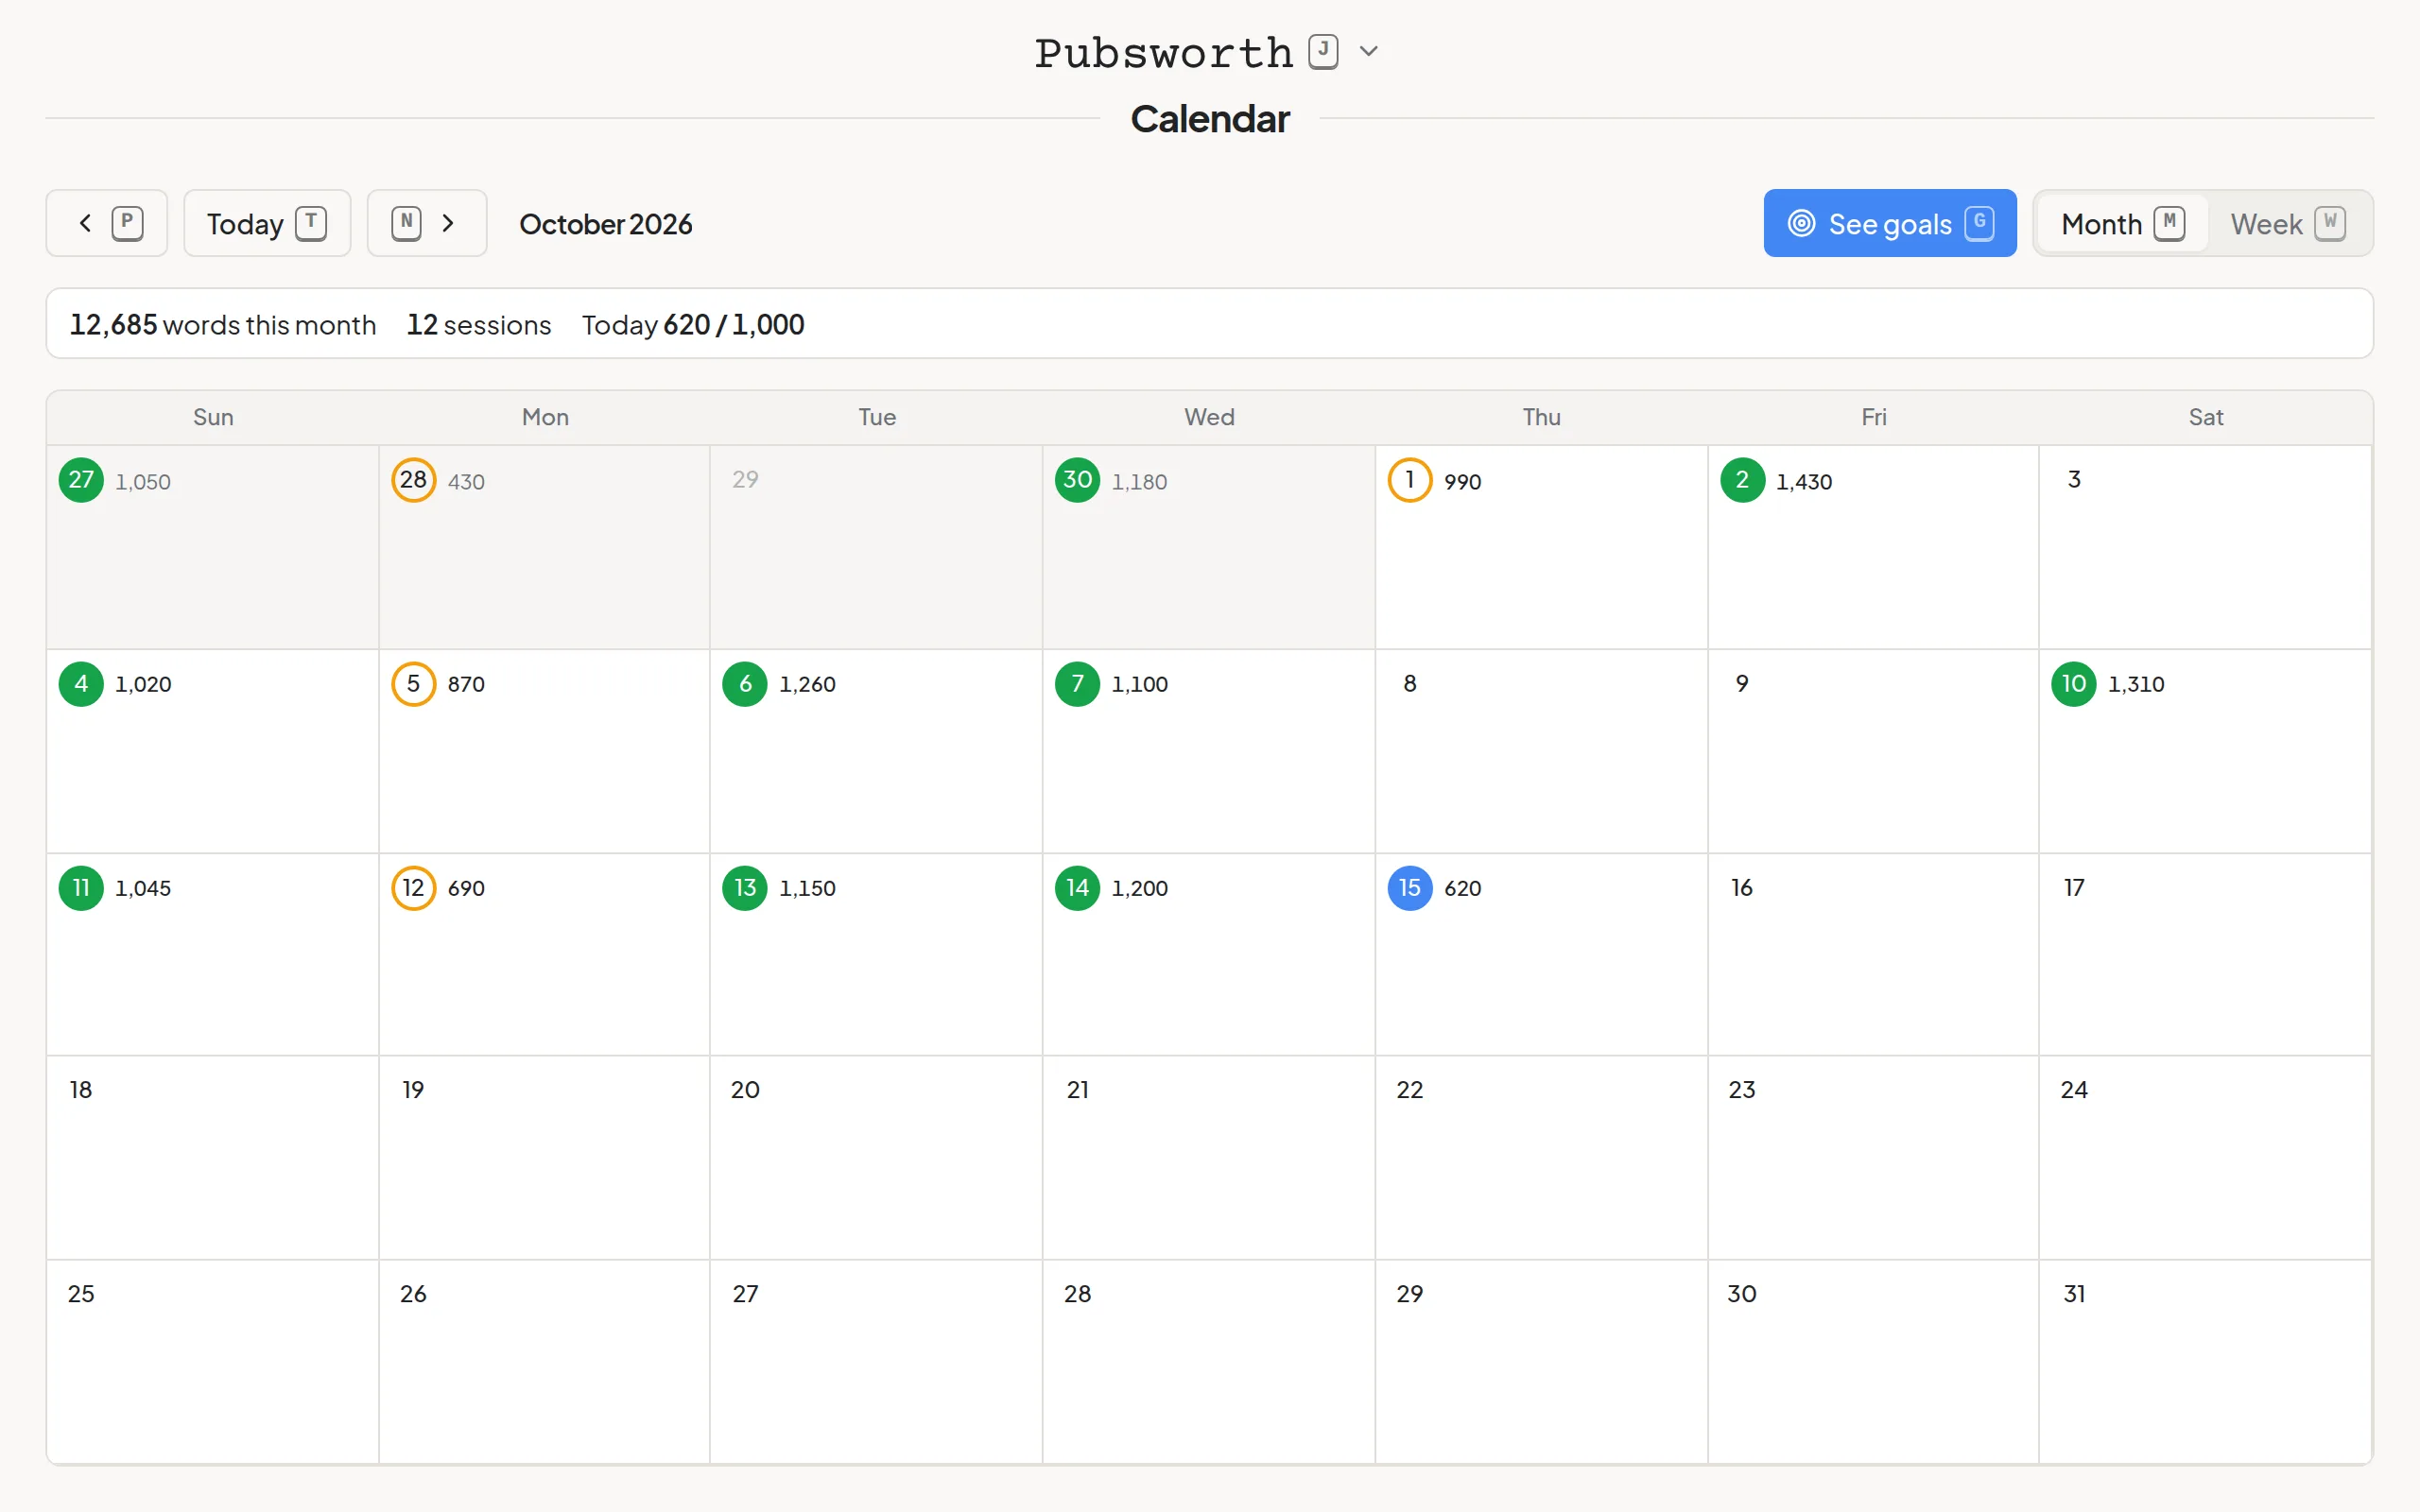The image size is (2420, 1512).
Task: Click the 1,430 word count on October 2
Action: pos(1804,482)
